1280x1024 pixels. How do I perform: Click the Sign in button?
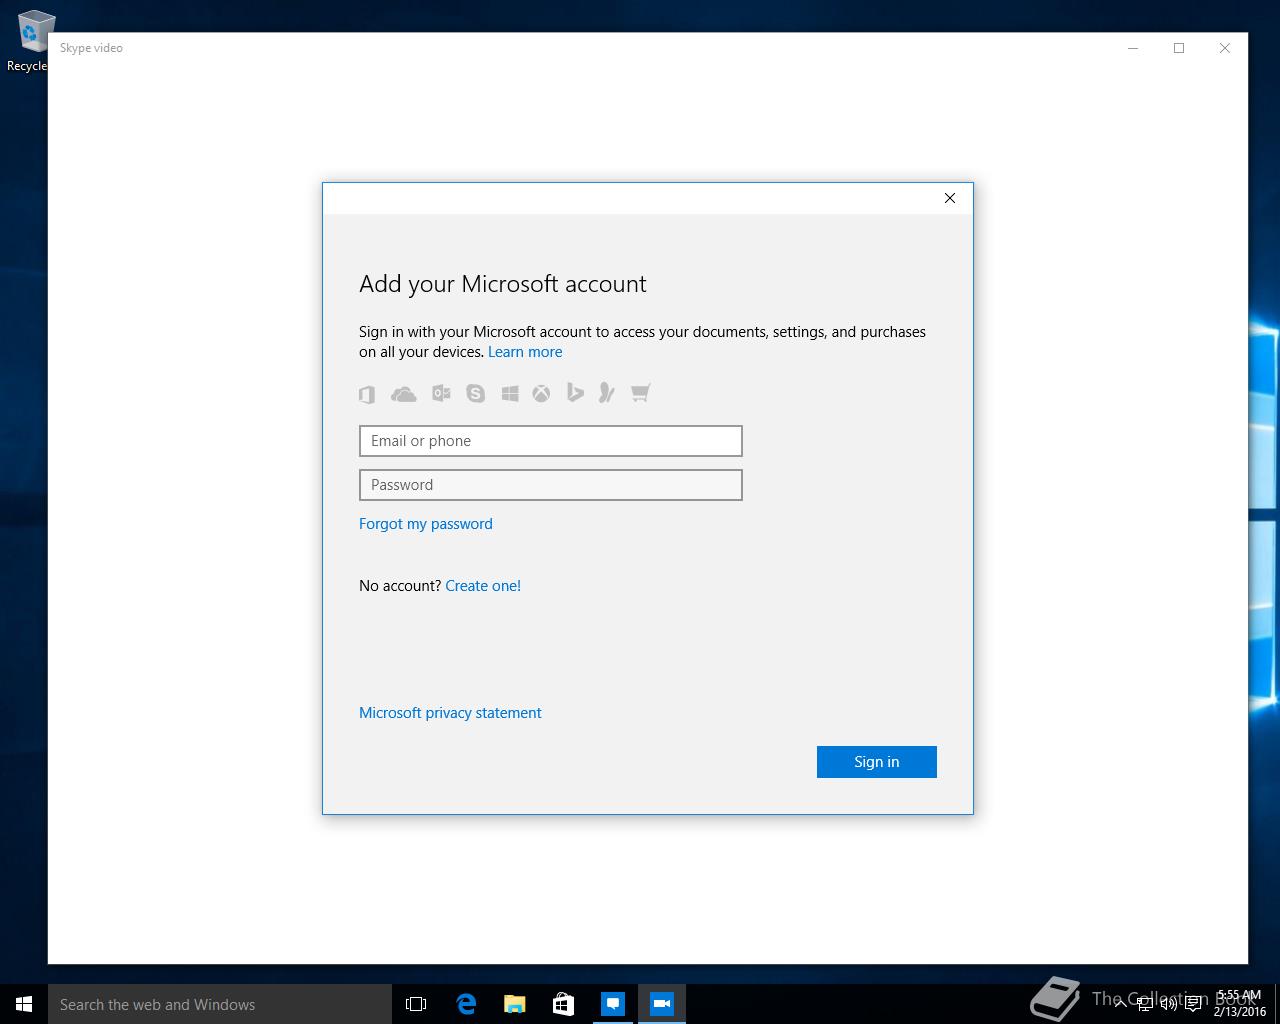[x=877, y=762]
